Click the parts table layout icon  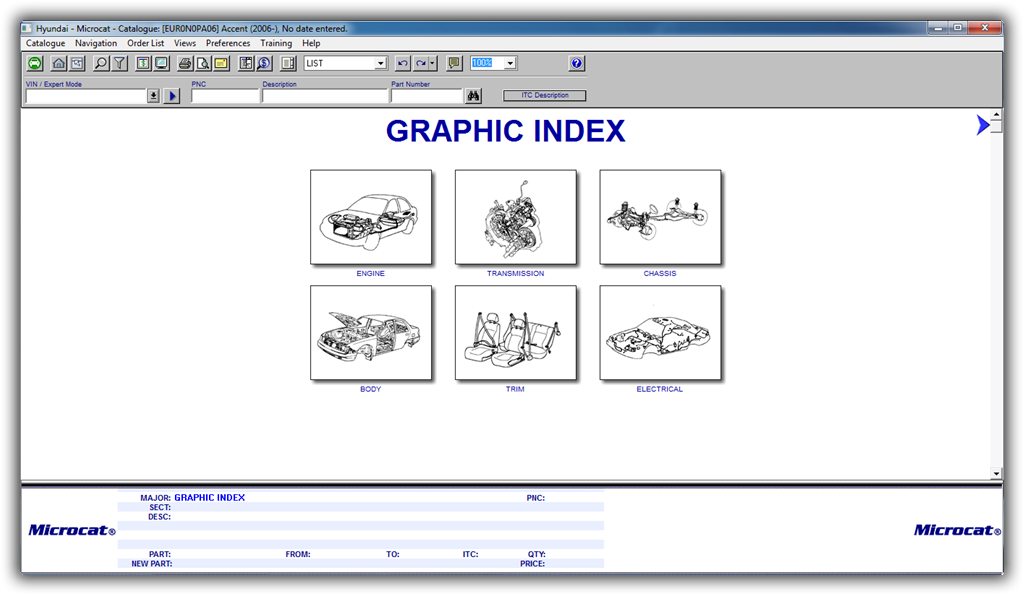246,63
